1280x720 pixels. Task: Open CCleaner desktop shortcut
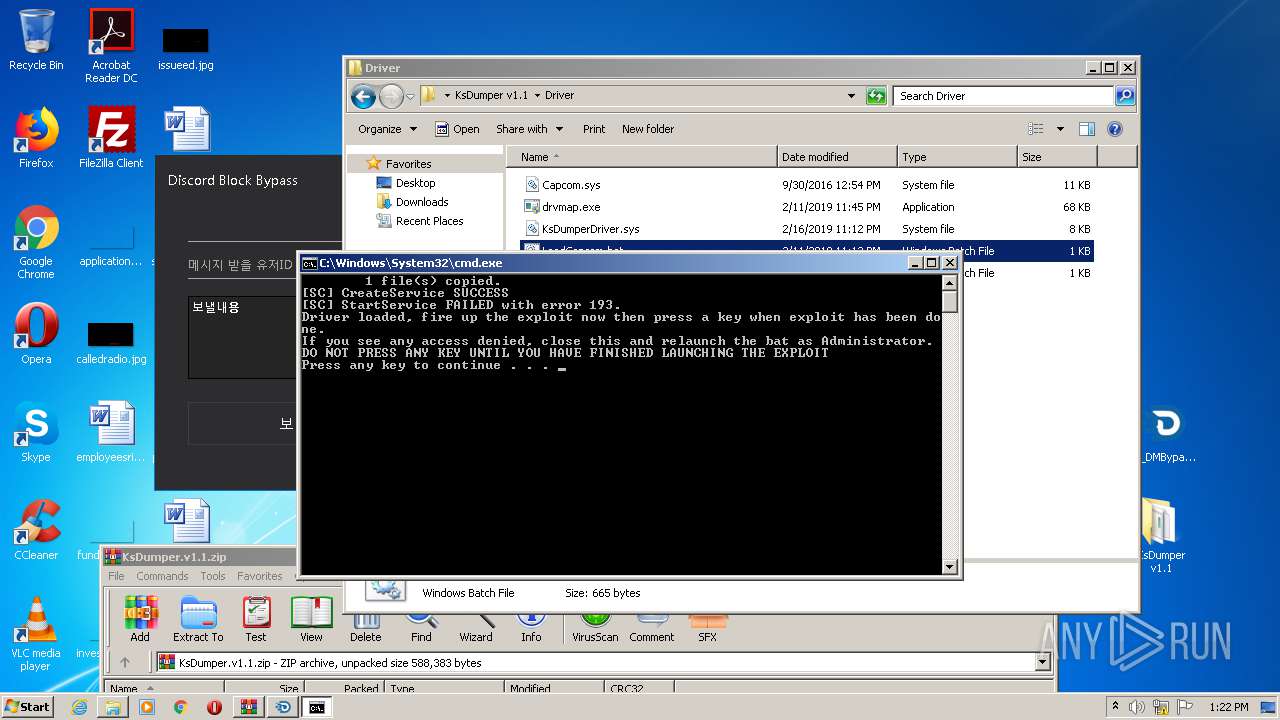click(x=36, y=530)
